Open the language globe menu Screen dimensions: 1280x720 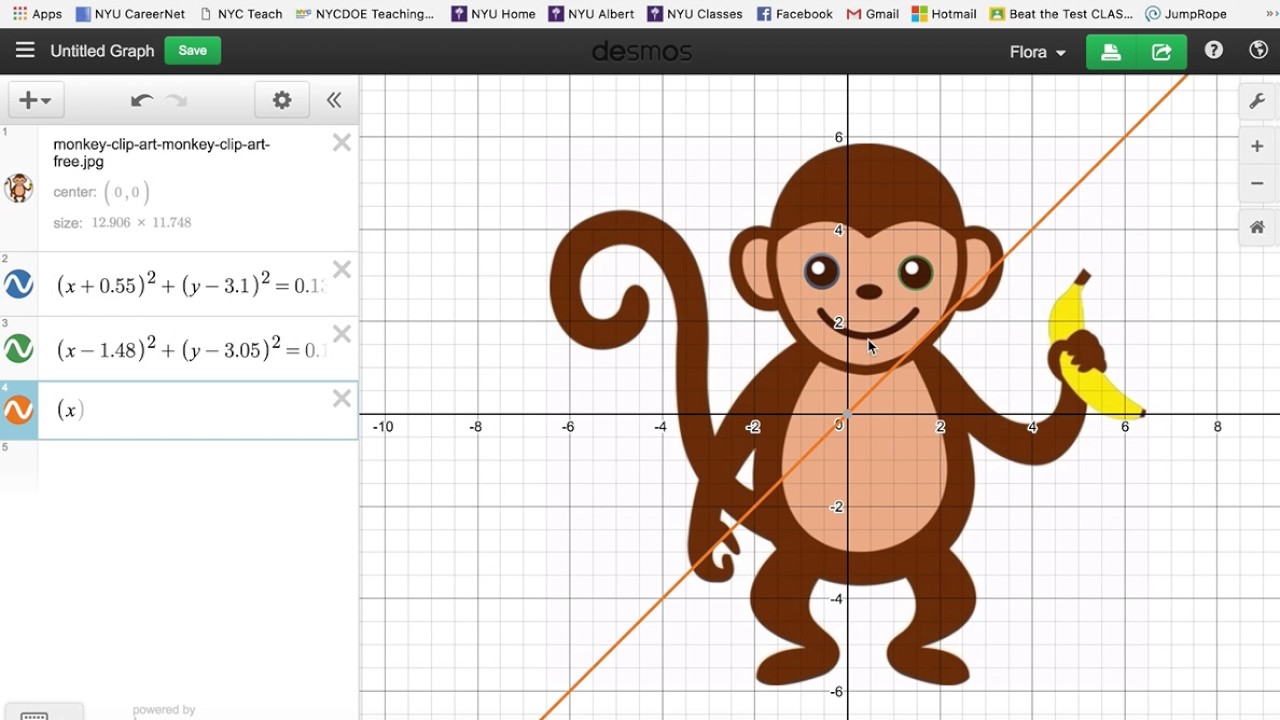(1259, 51)
